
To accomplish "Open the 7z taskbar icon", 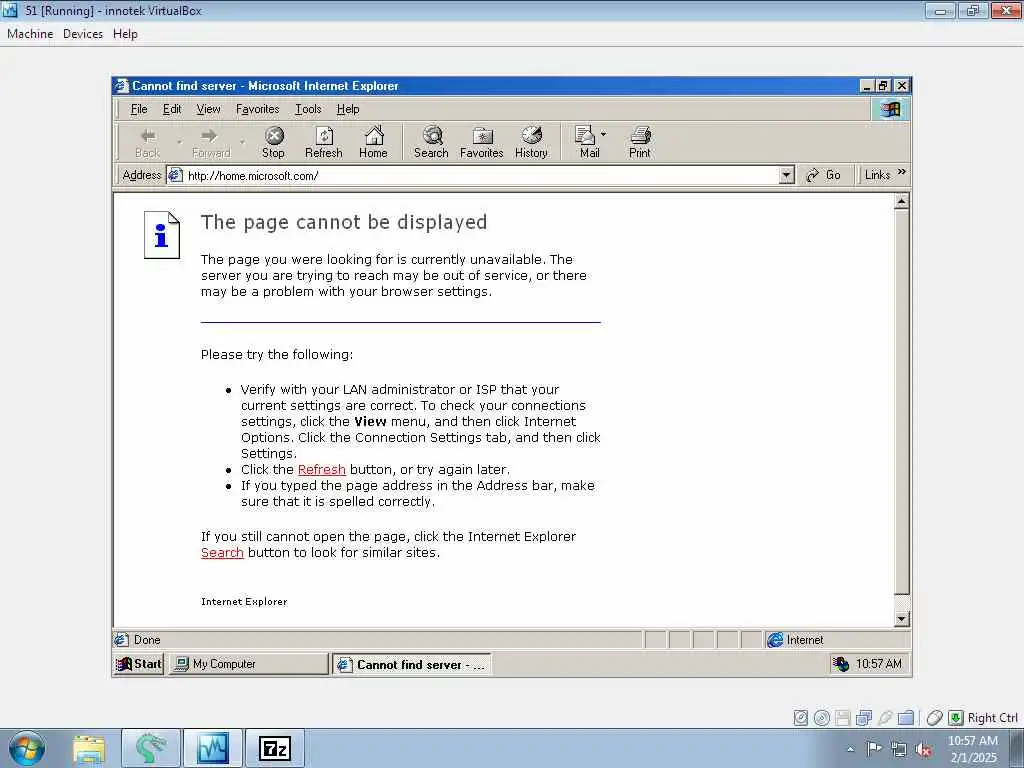I will click(x=274, y=748).
